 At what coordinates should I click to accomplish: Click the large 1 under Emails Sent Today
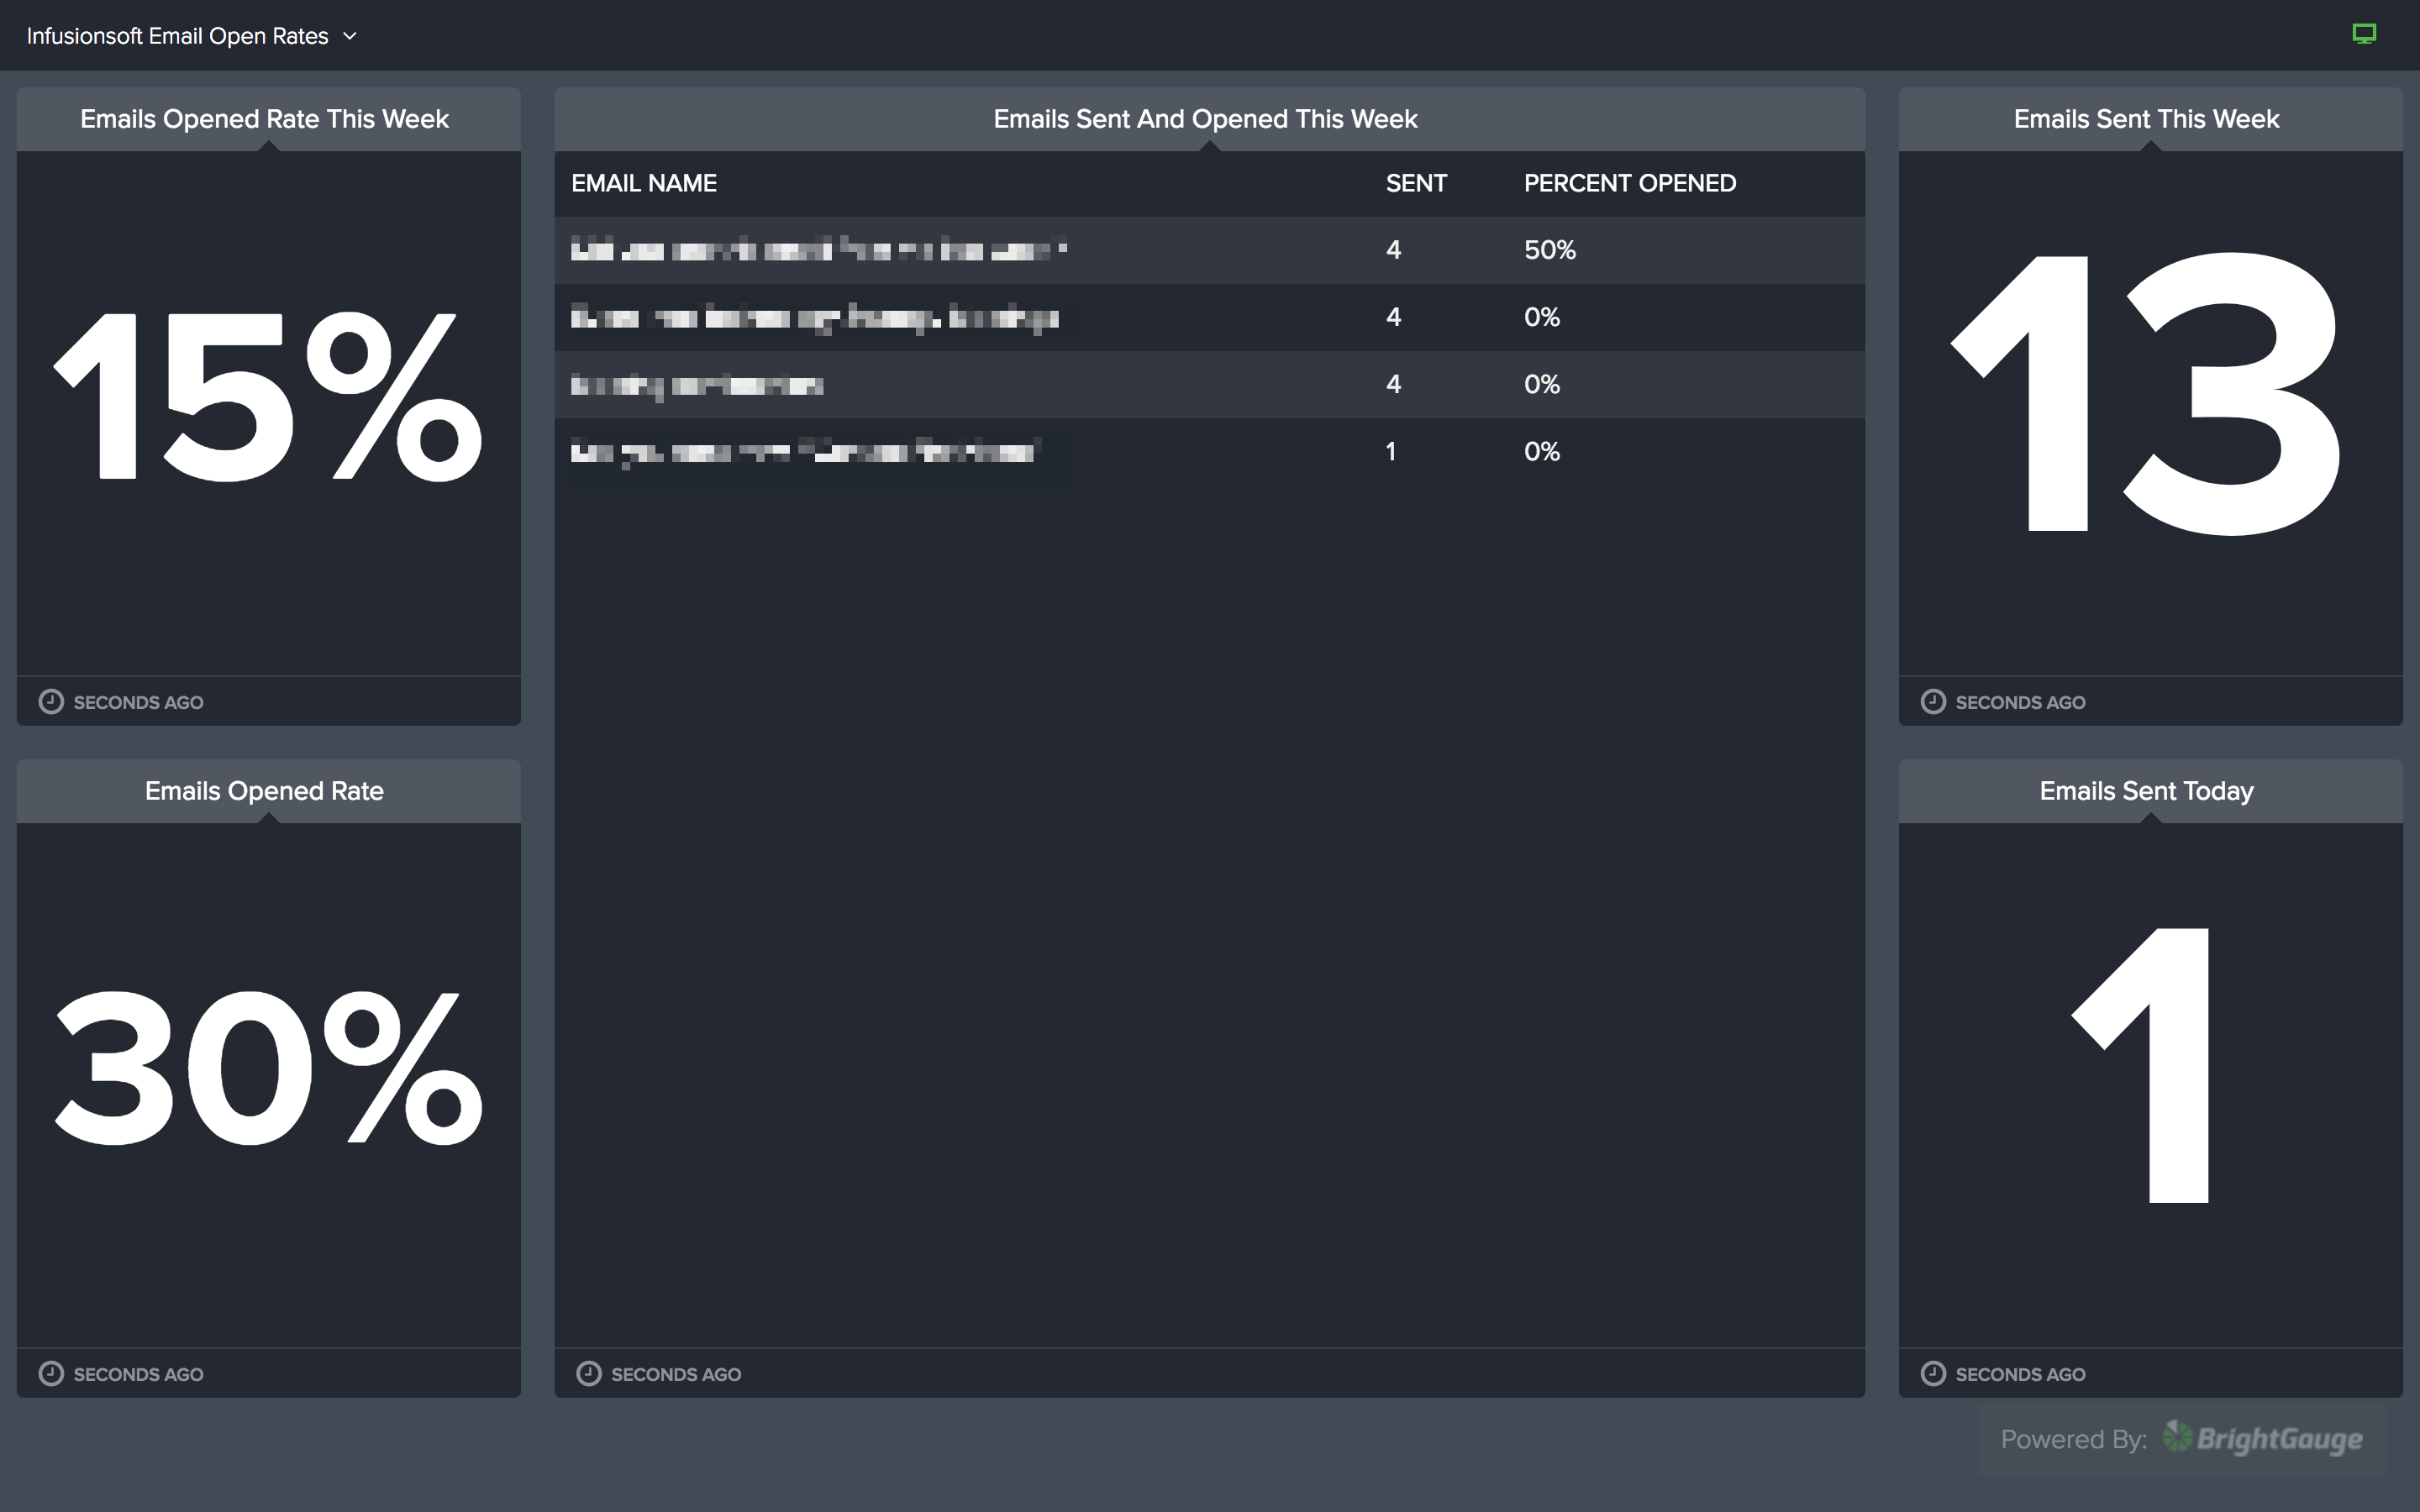tap(2140, 1065)
